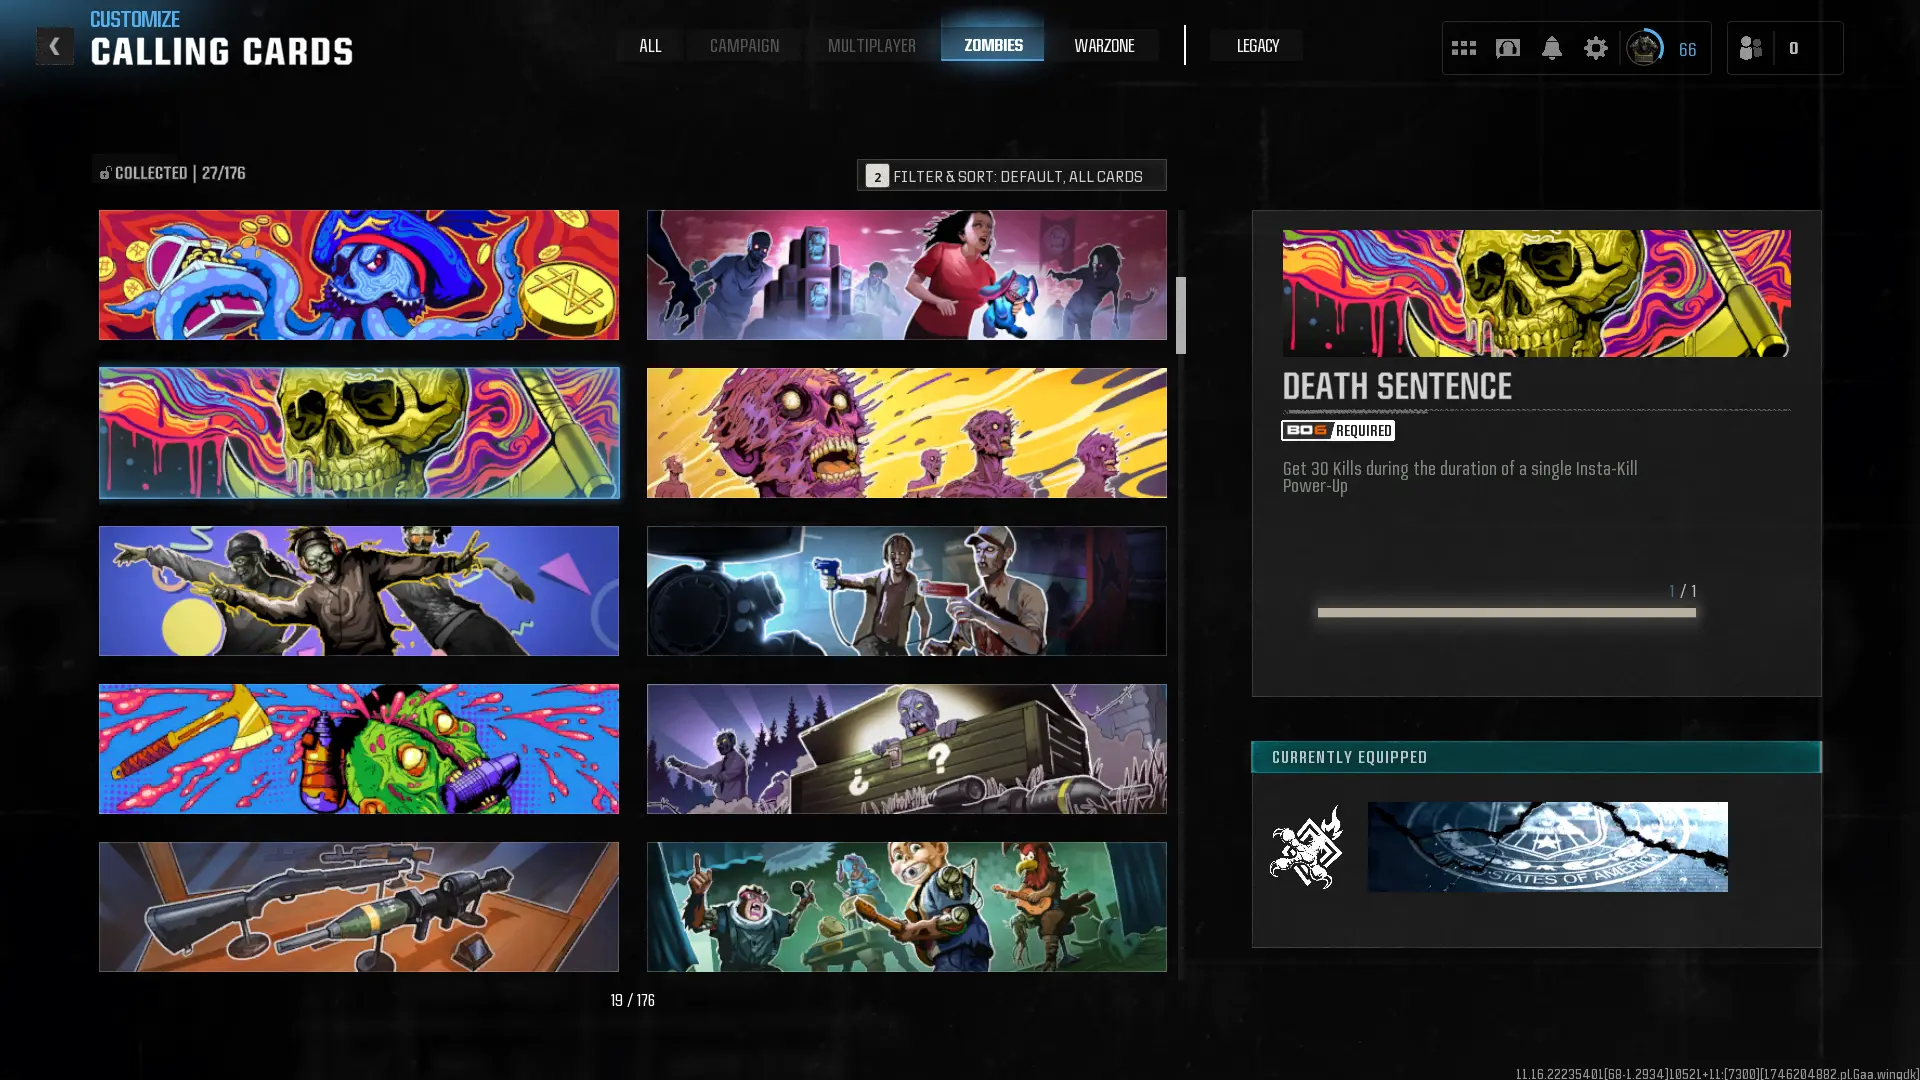Image resolution: width=1920 pixels, height=1080 pixels.
Task: Open the grid menu icon
Action: pyautogui.click(x=1463, y=48)
